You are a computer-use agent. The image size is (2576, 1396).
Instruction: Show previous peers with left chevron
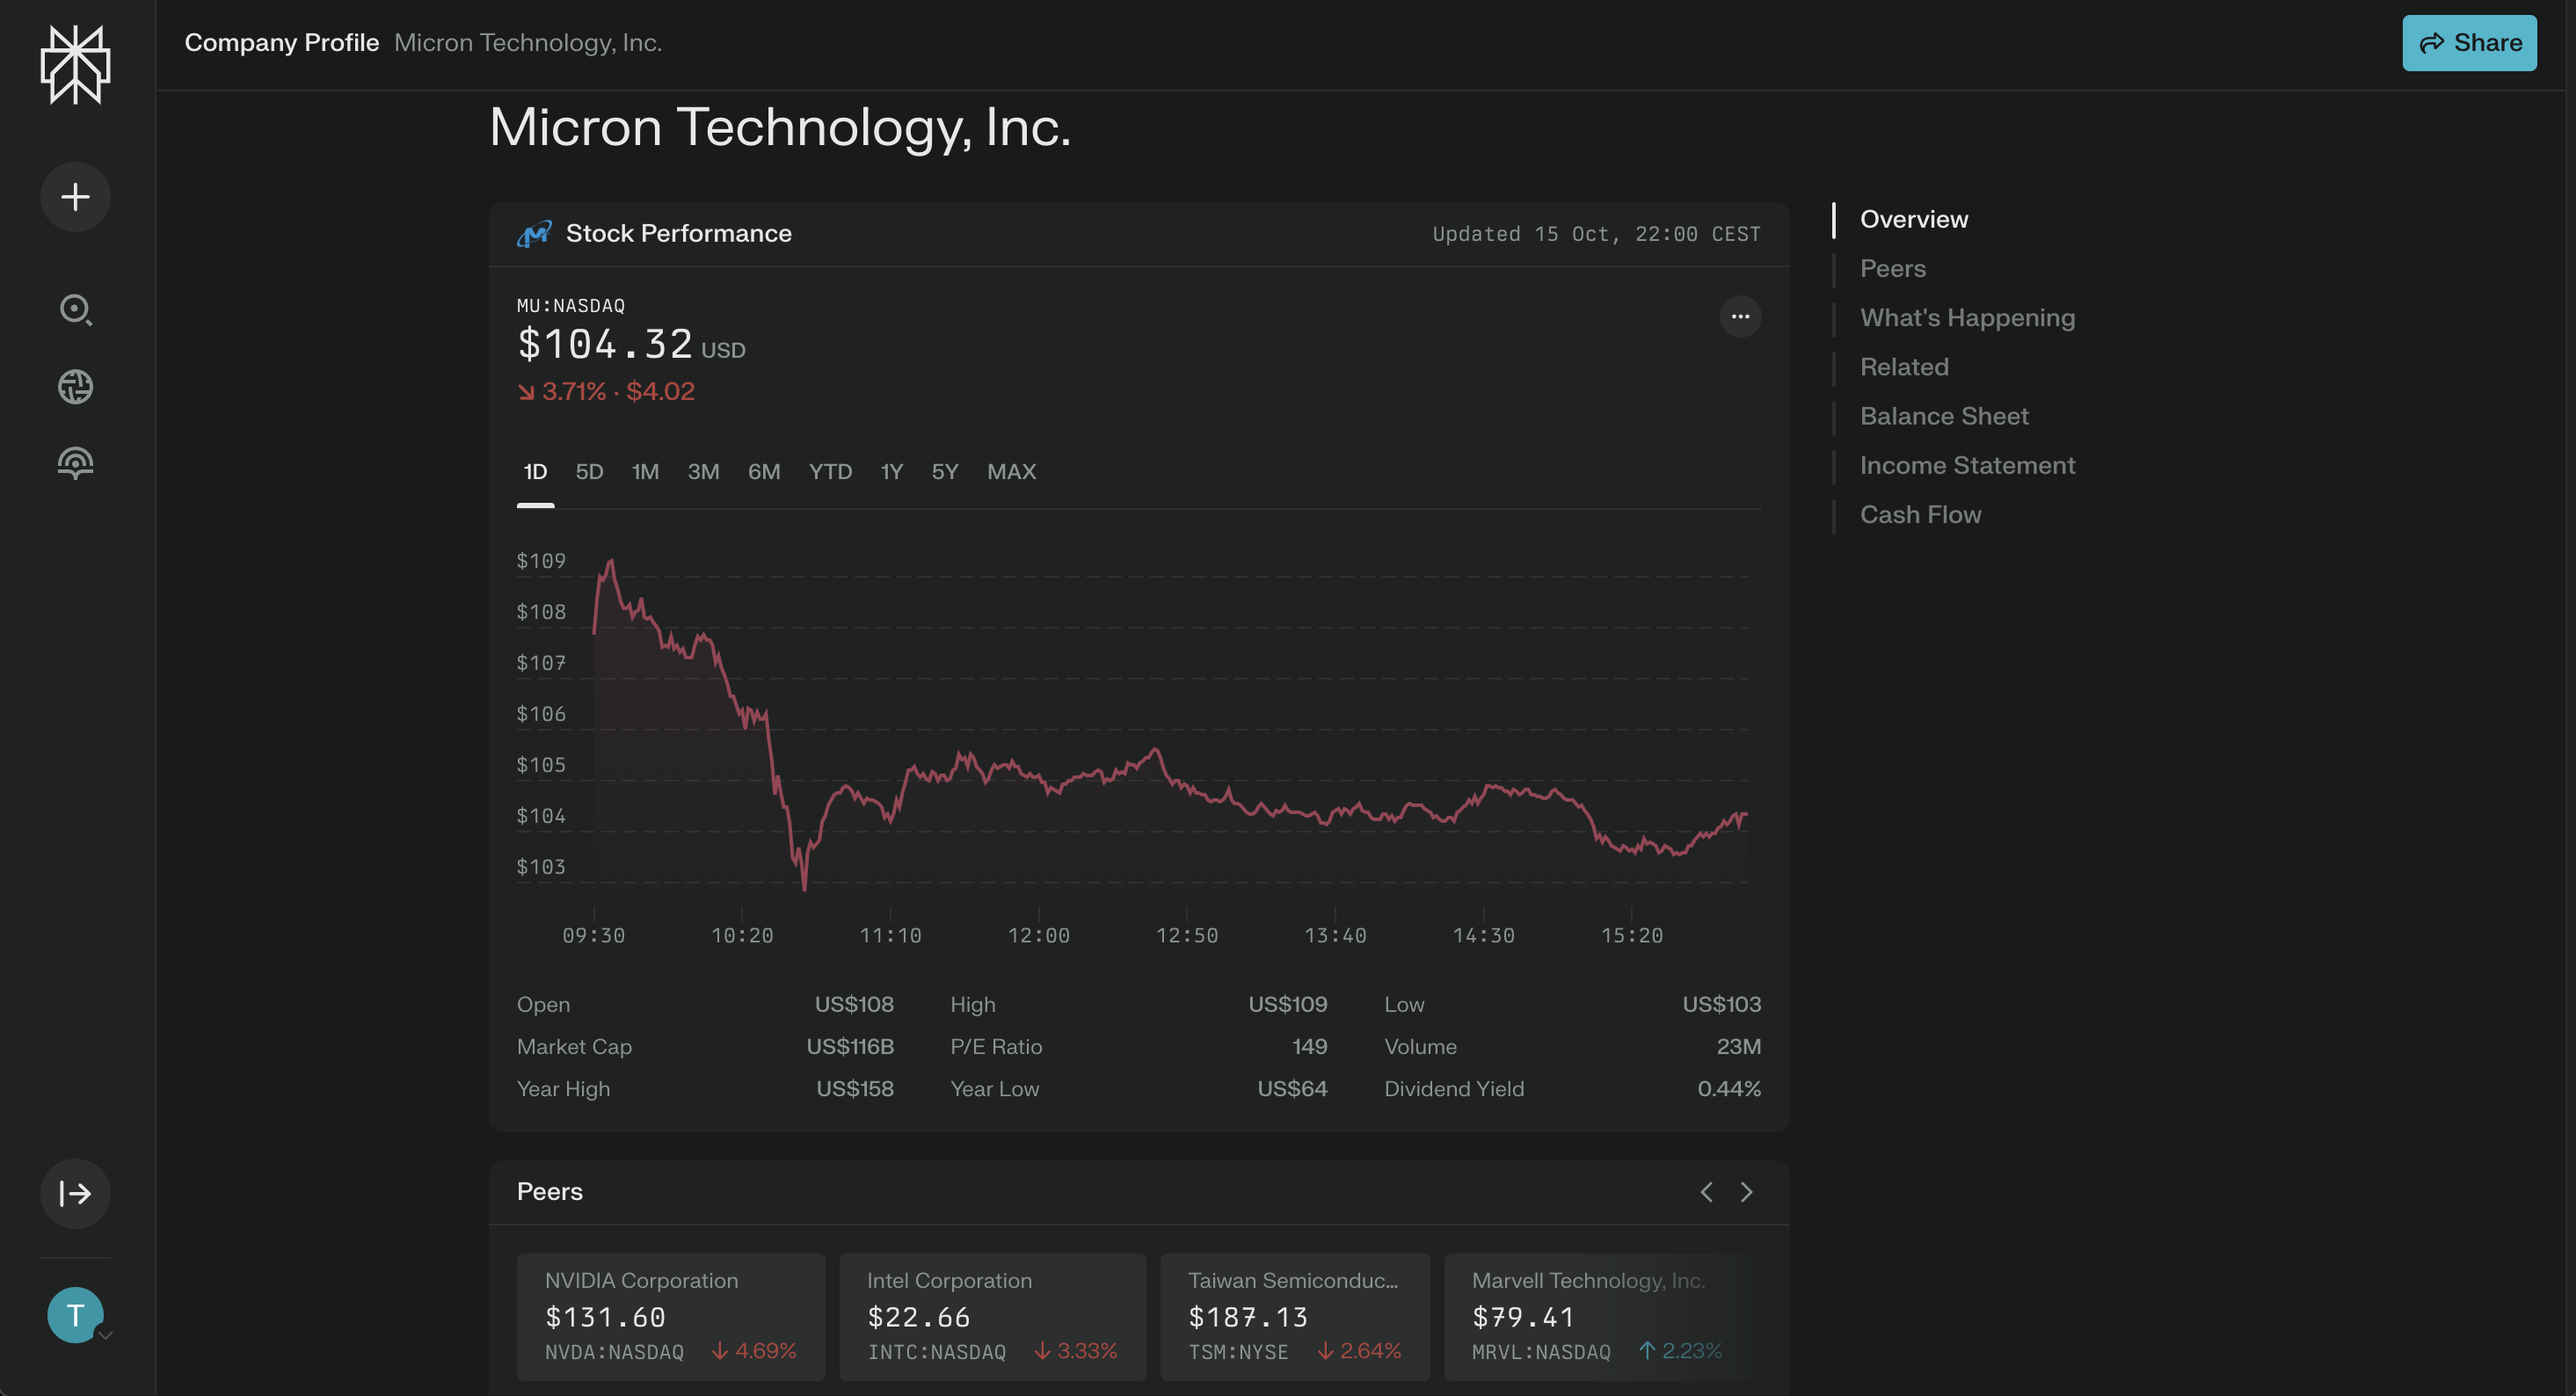click(1706, 1192)
